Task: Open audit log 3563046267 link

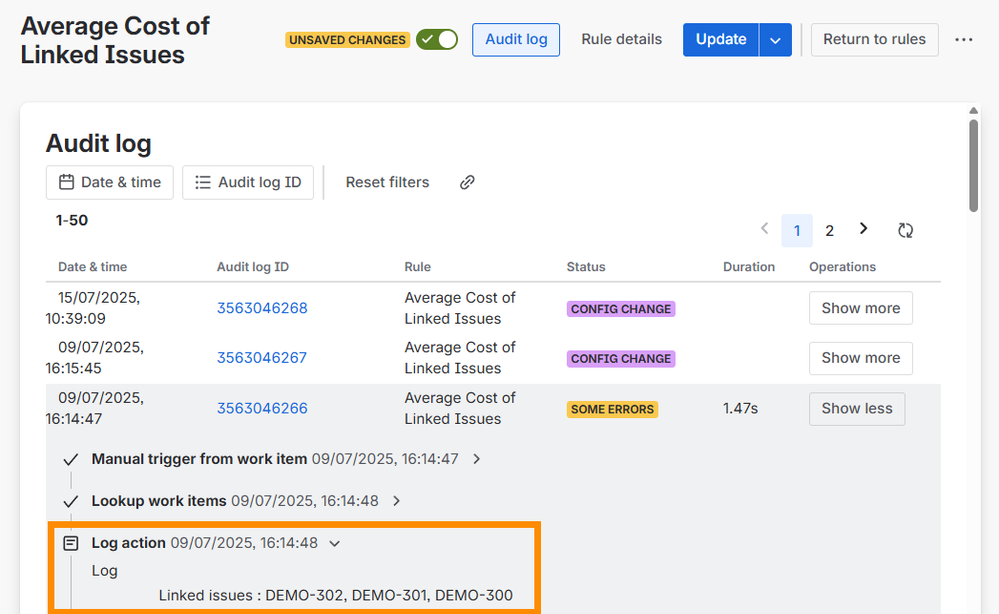Action: click(x=262, y=357)
